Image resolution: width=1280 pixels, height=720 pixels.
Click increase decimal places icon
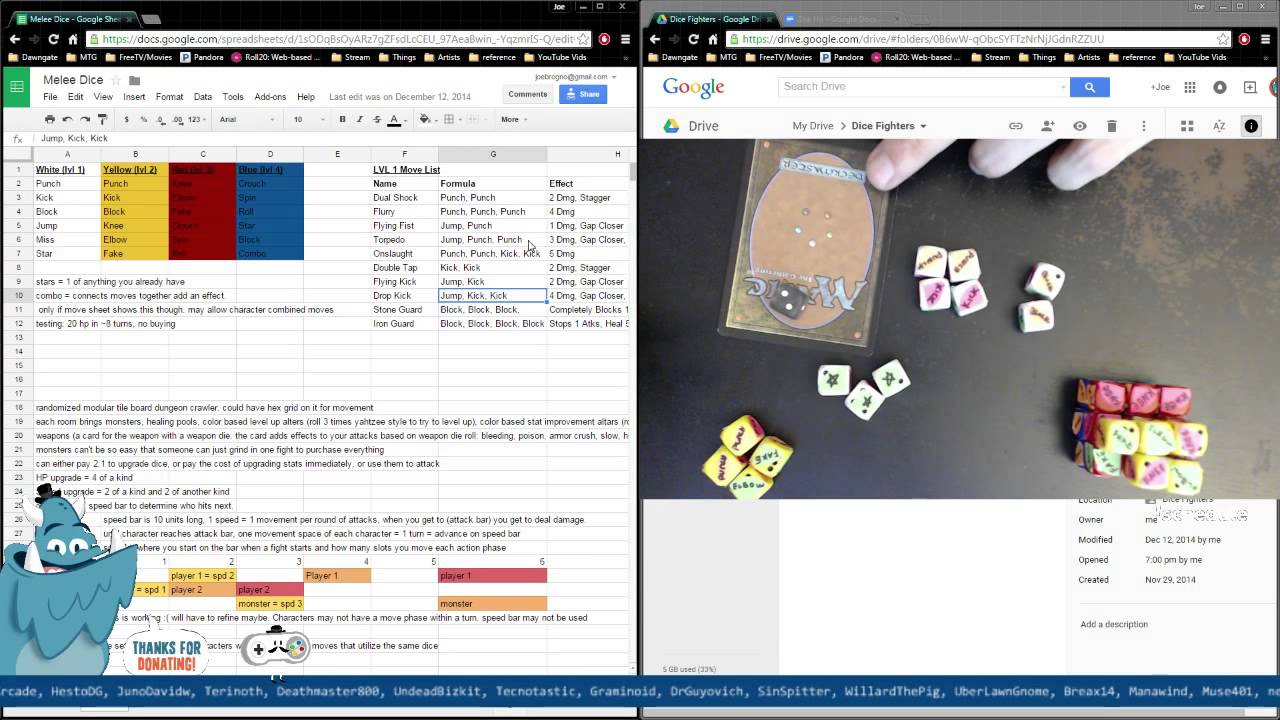[x=177, y=119]
